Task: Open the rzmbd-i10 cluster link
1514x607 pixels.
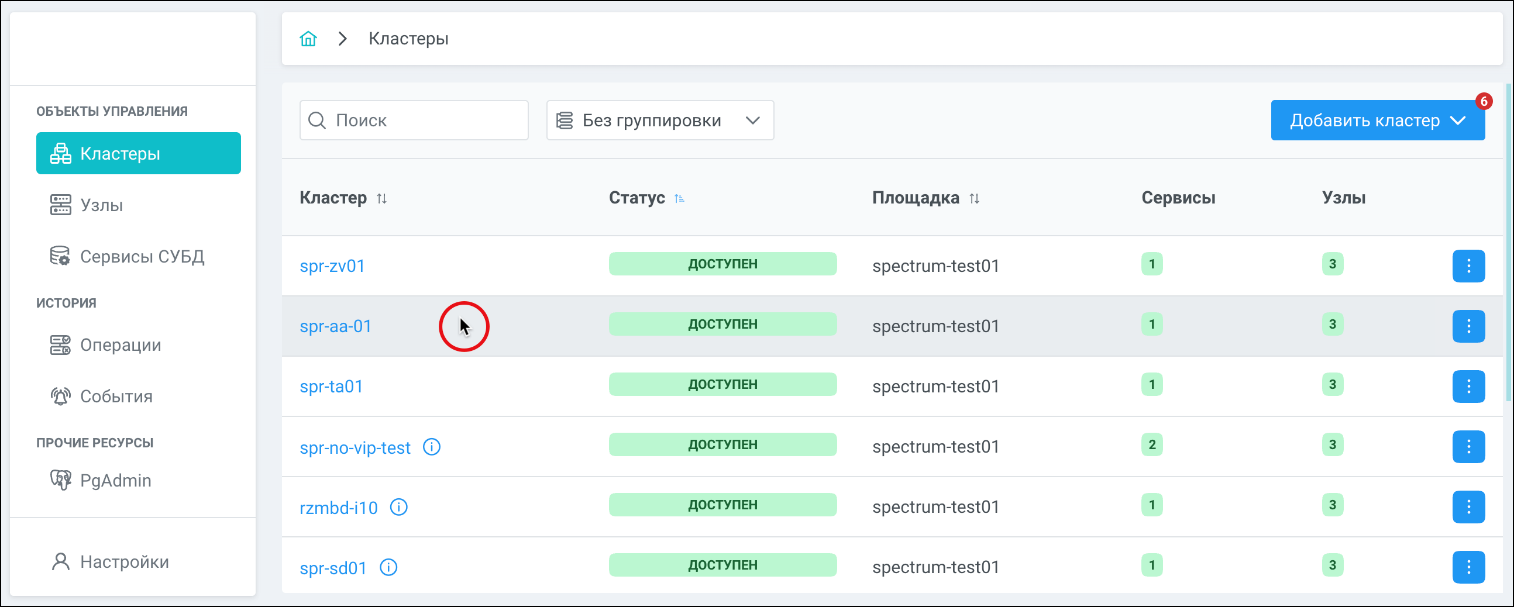Action: tap(339, 507)
